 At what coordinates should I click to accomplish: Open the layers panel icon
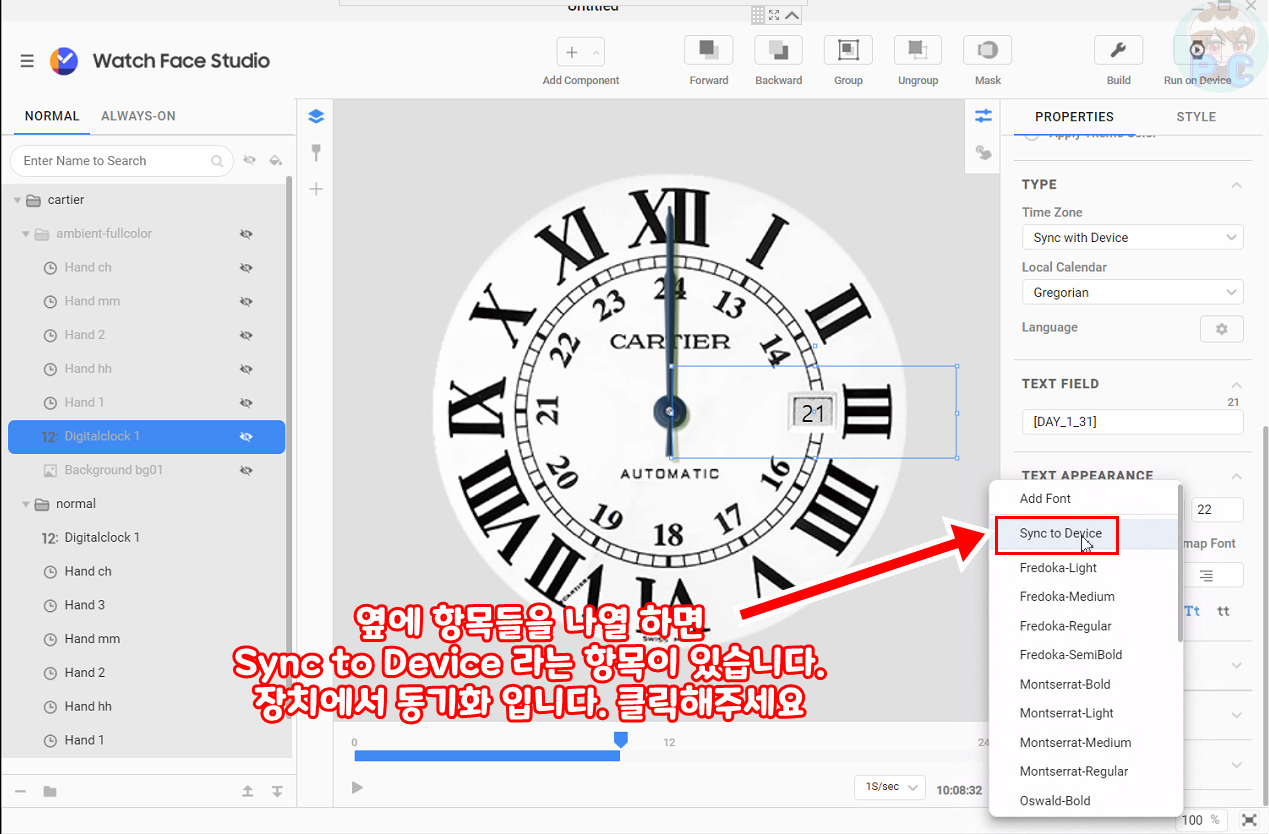[316, 117]
